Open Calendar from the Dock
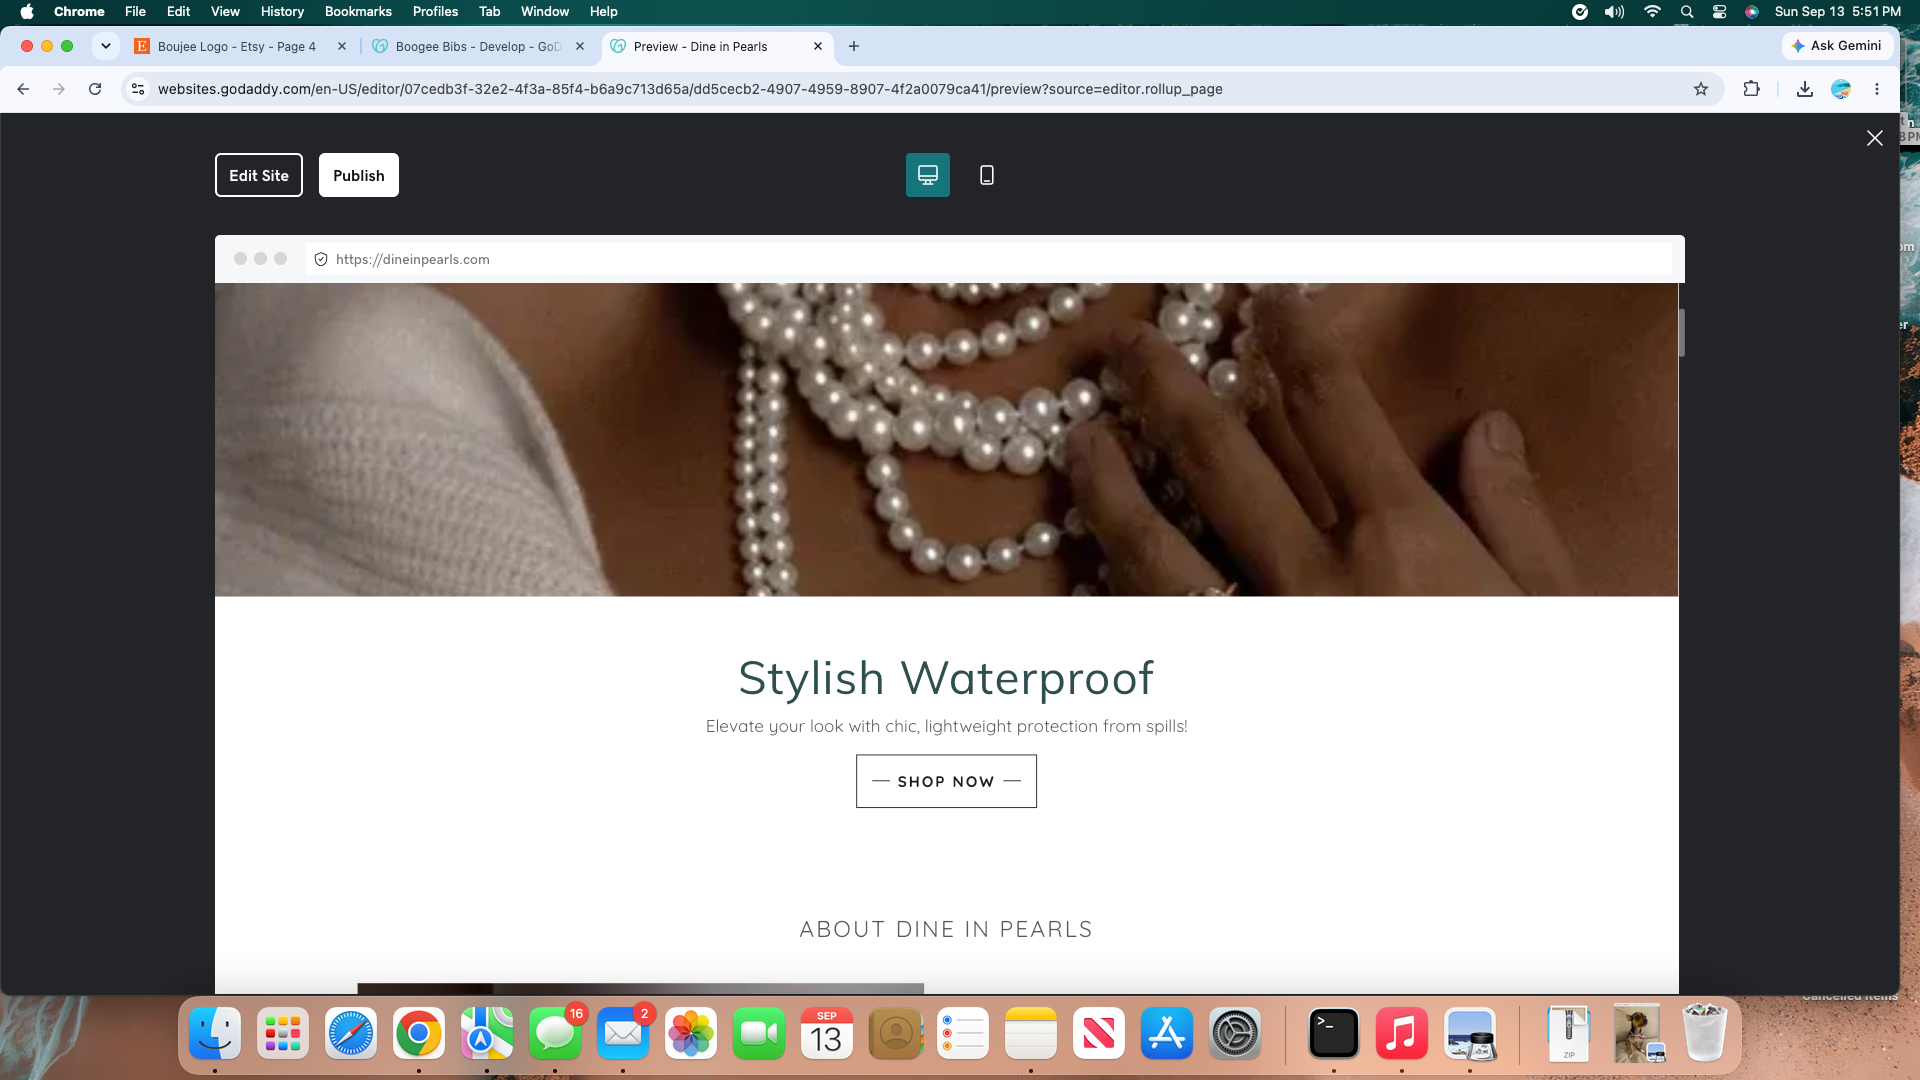 (x=827, y=1033)
